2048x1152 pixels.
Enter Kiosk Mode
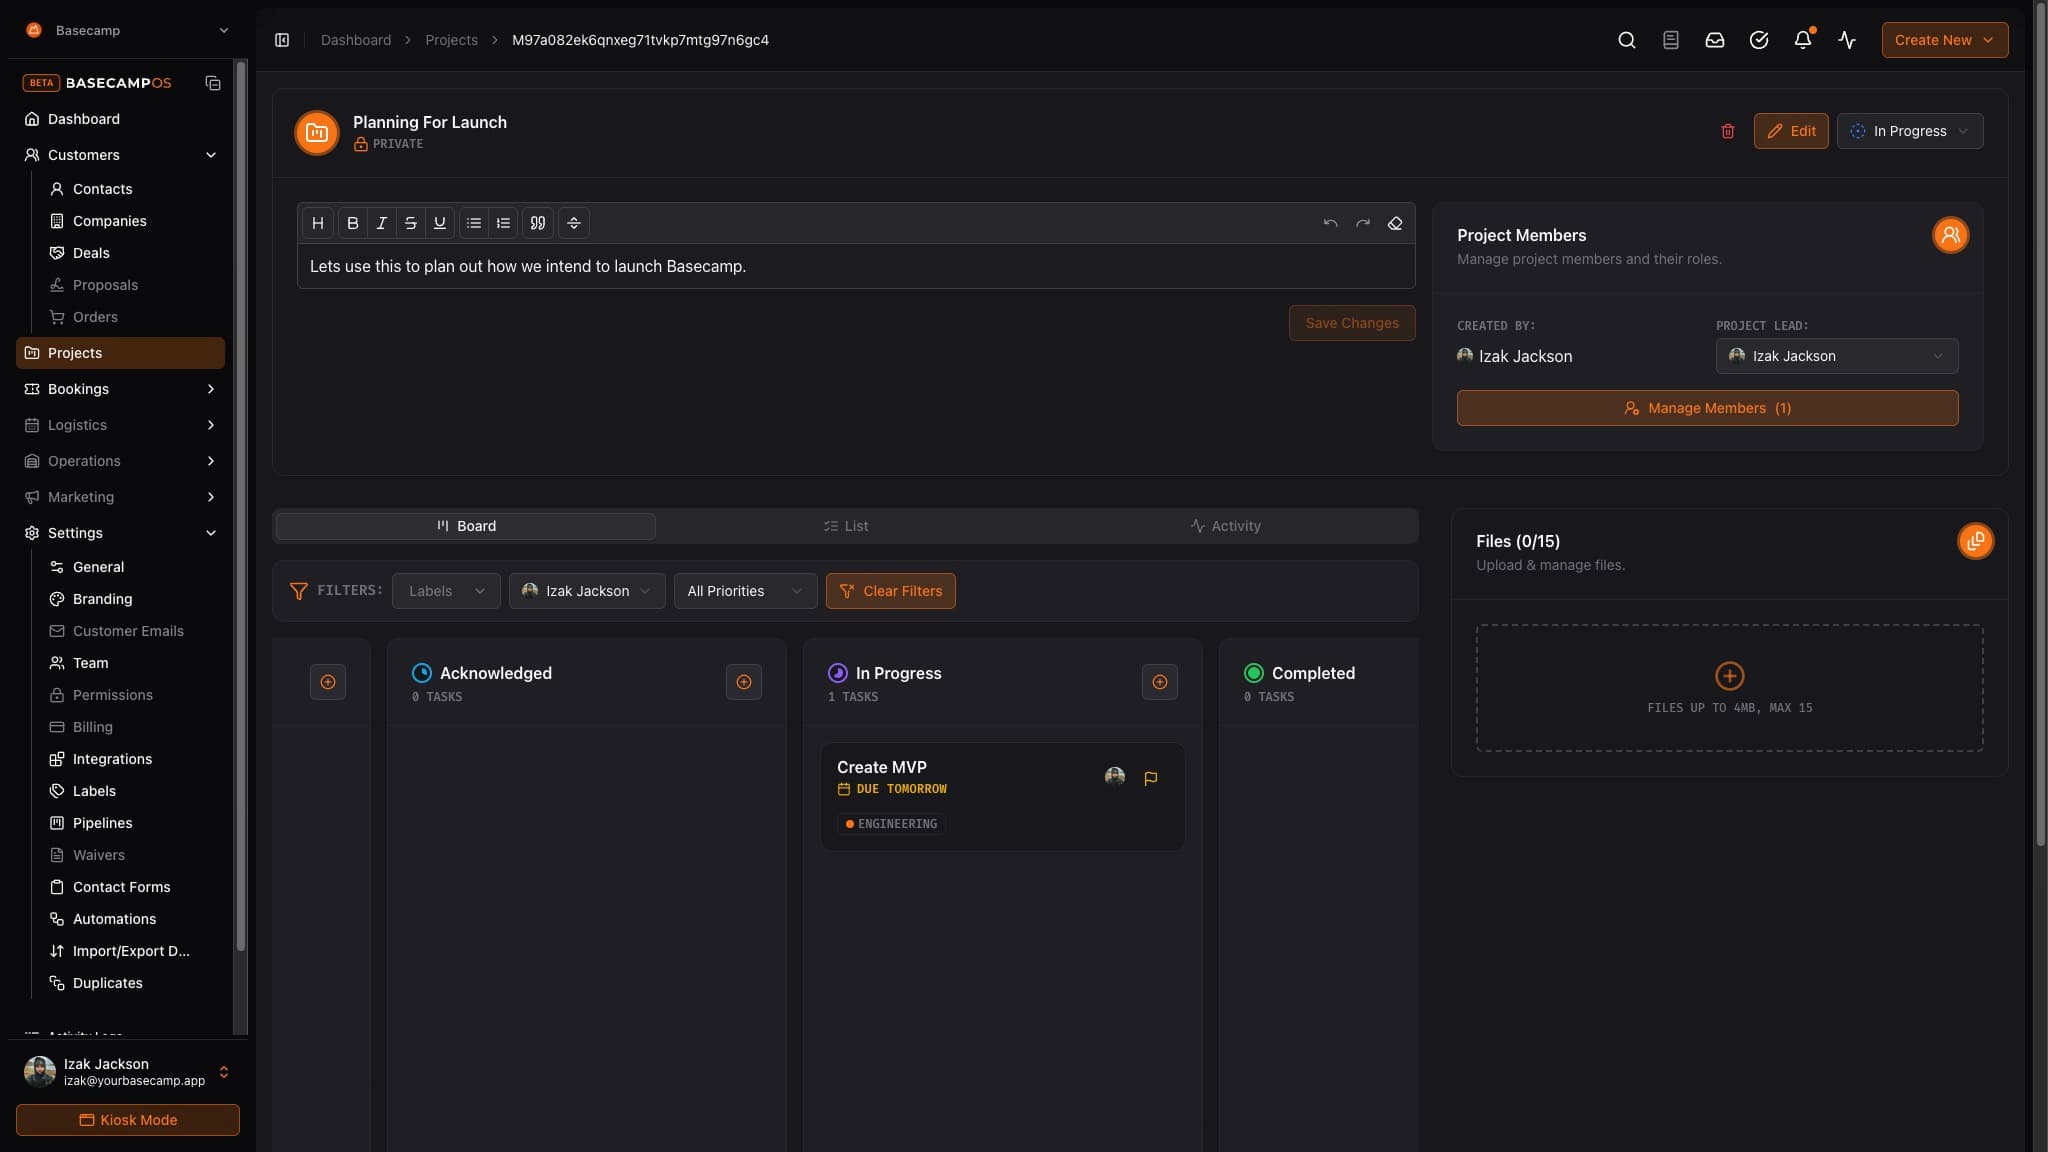[x=128, y=1120]
